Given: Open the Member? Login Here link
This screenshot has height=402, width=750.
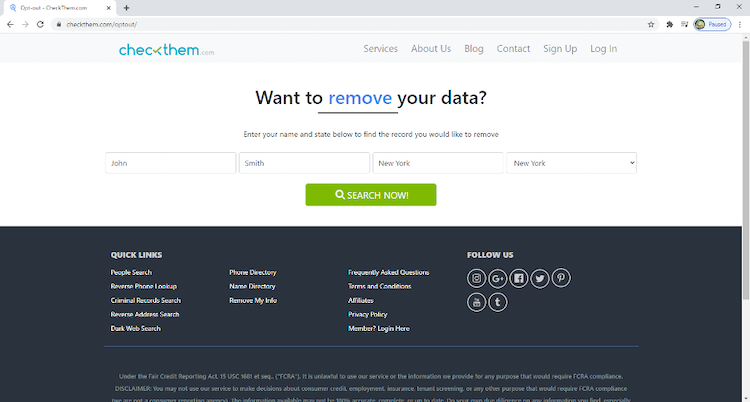Looking at the screenshot, I should 379,328.
